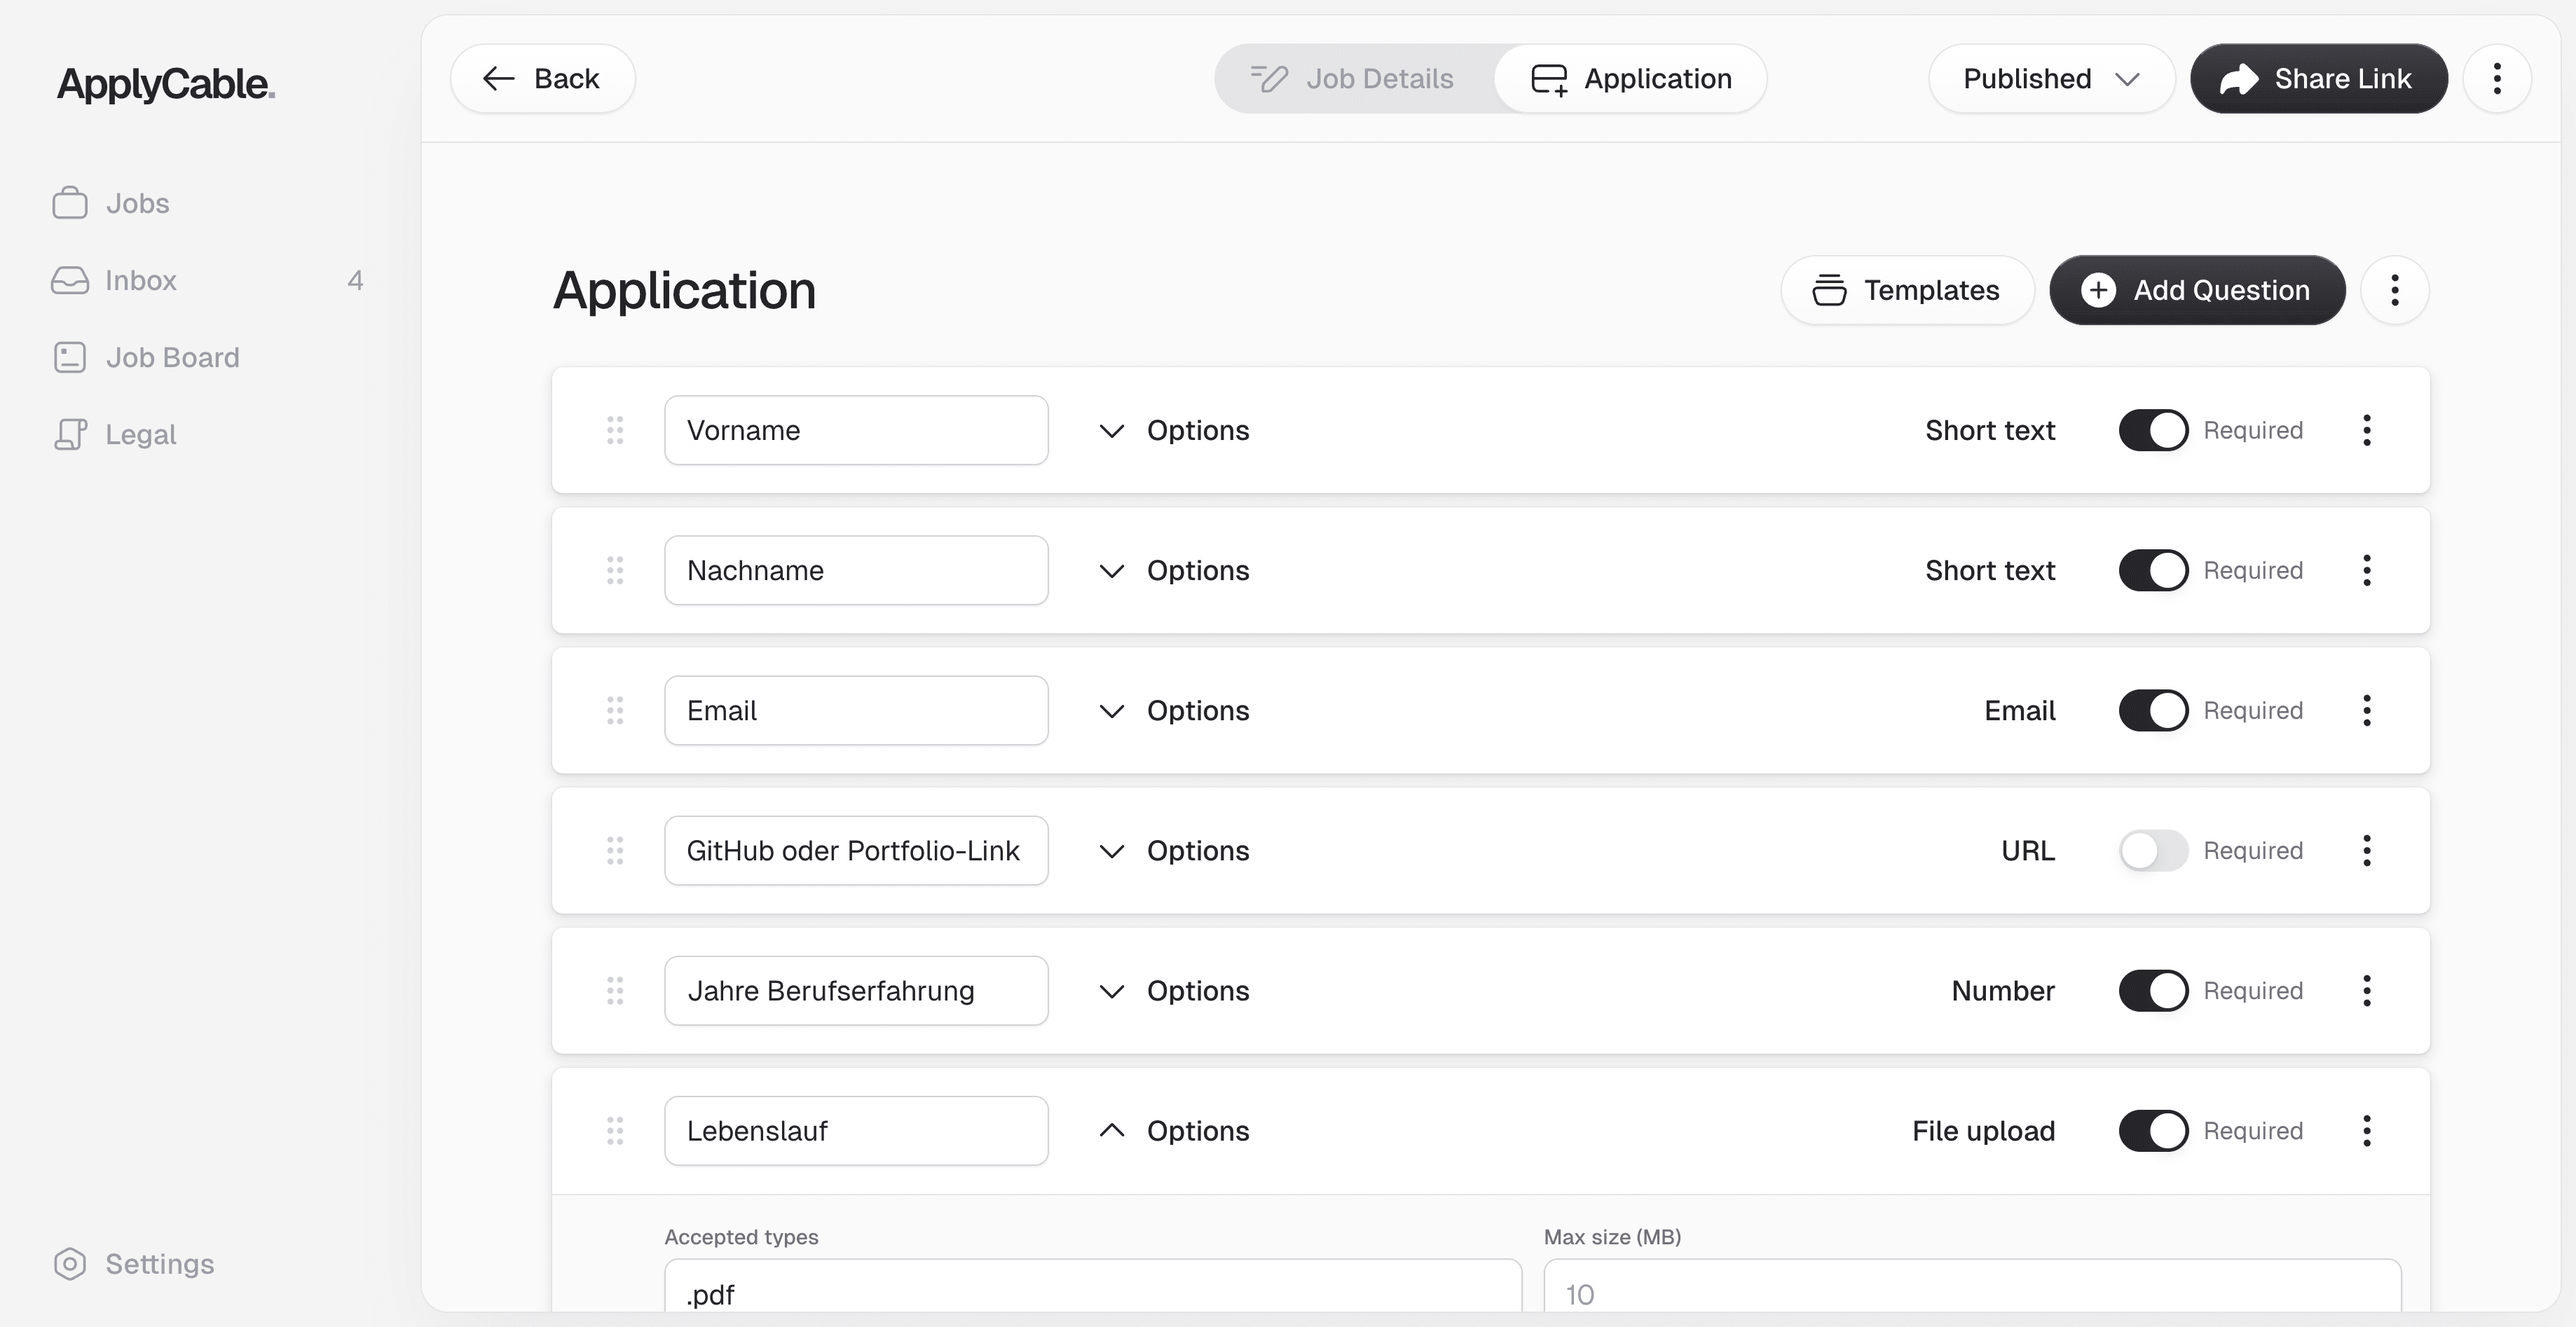
Task: Collapse Options for Lebenslauf
Action: click(x=1174, y=1130)
